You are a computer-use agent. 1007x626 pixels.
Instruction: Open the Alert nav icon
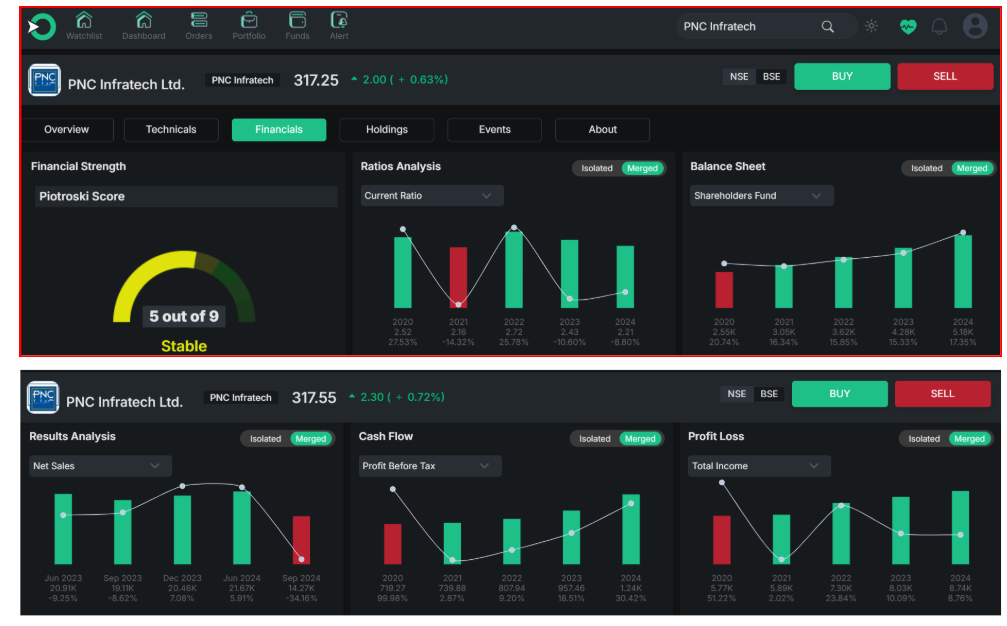point(339,26)
